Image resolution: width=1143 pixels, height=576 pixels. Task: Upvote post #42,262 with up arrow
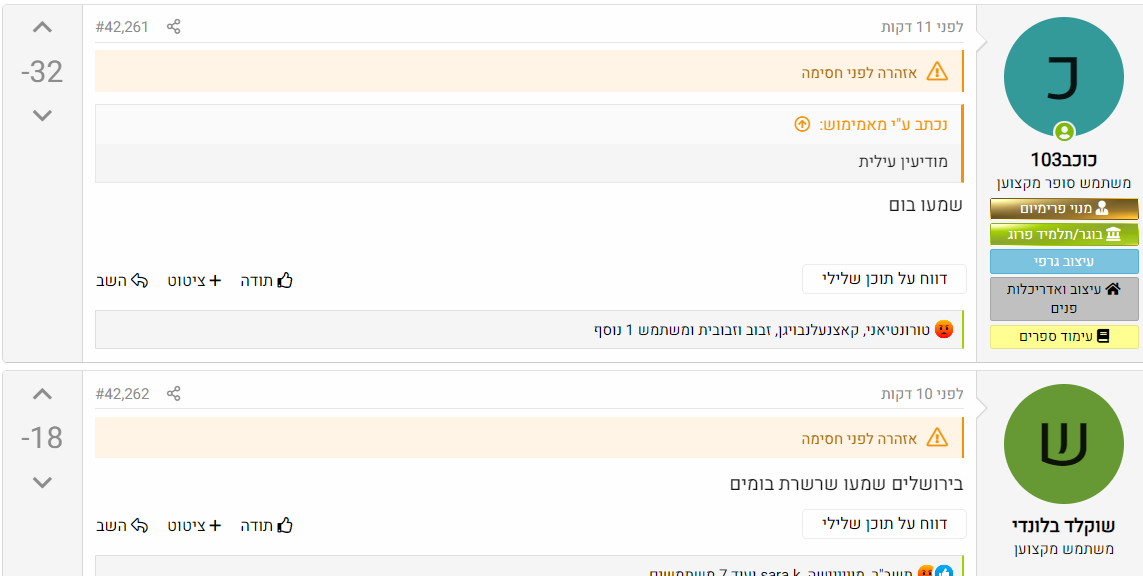coord(42,394)
